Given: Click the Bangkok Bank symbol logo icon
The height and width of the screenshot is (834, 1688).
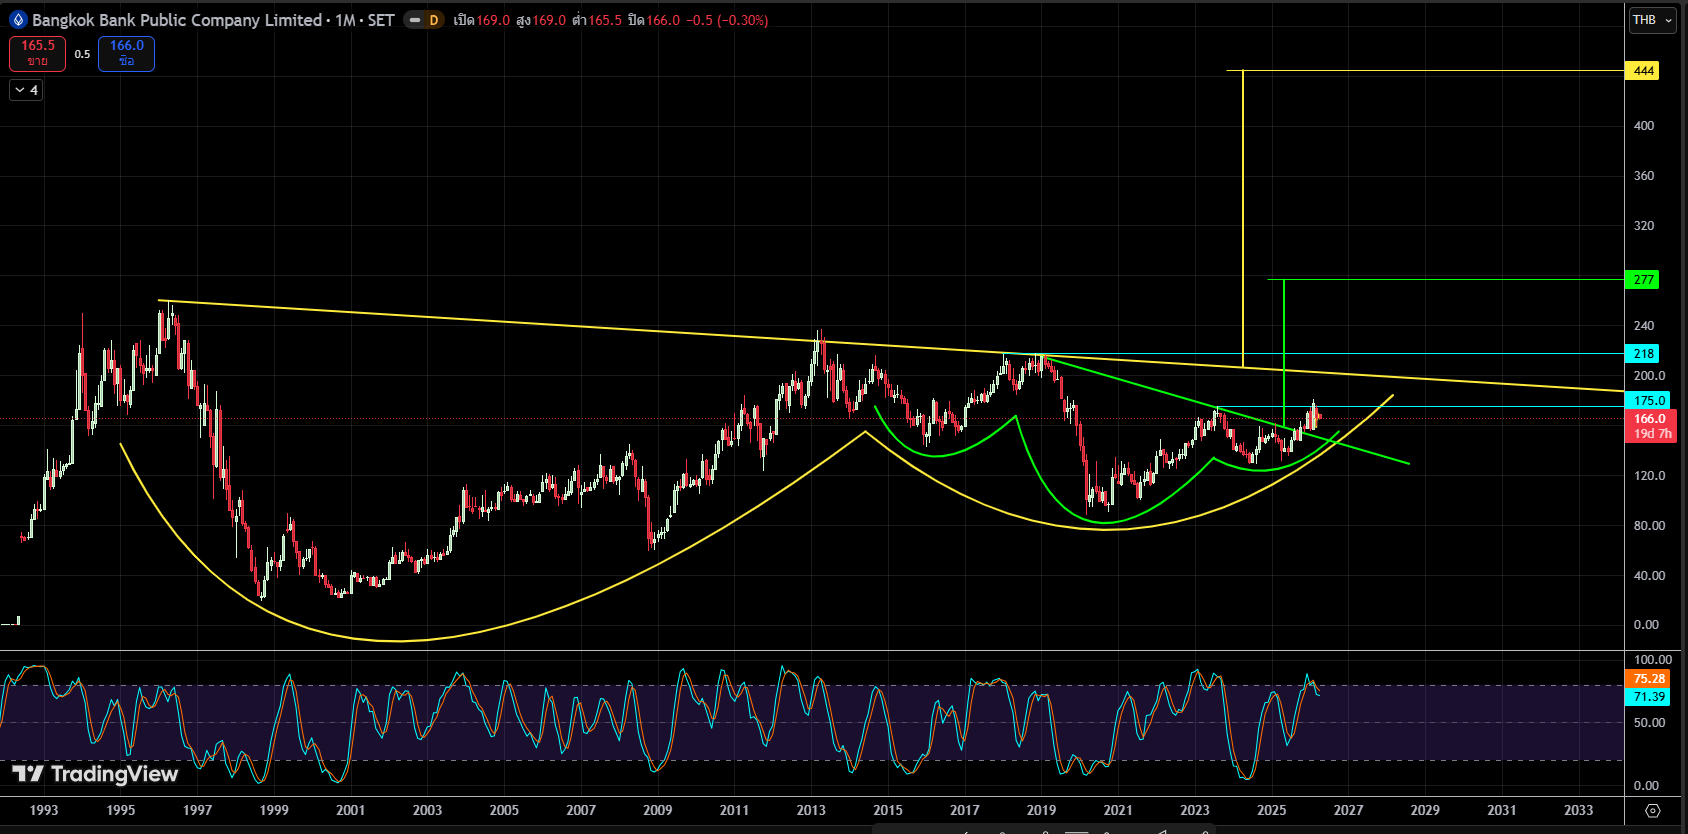Looking at the screenshot, I should [17, 20].
